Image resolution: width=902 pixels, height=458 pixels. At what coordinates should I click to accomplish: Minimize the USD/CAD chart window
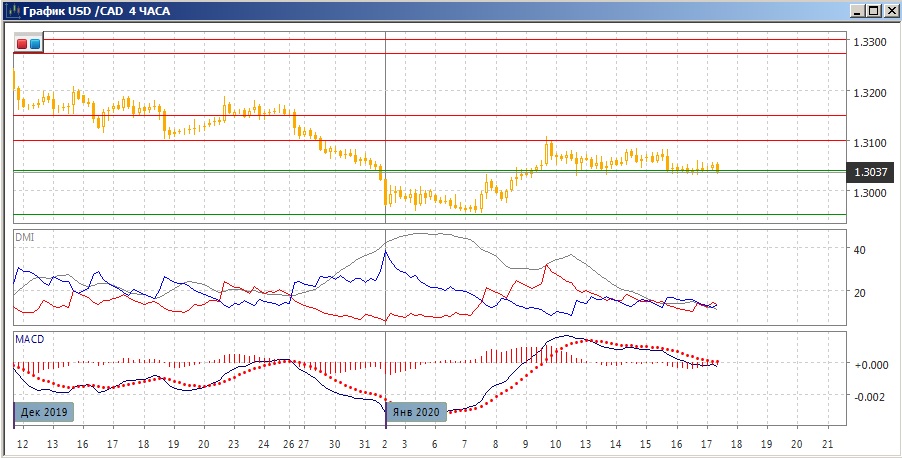click(x=859, y=11)
